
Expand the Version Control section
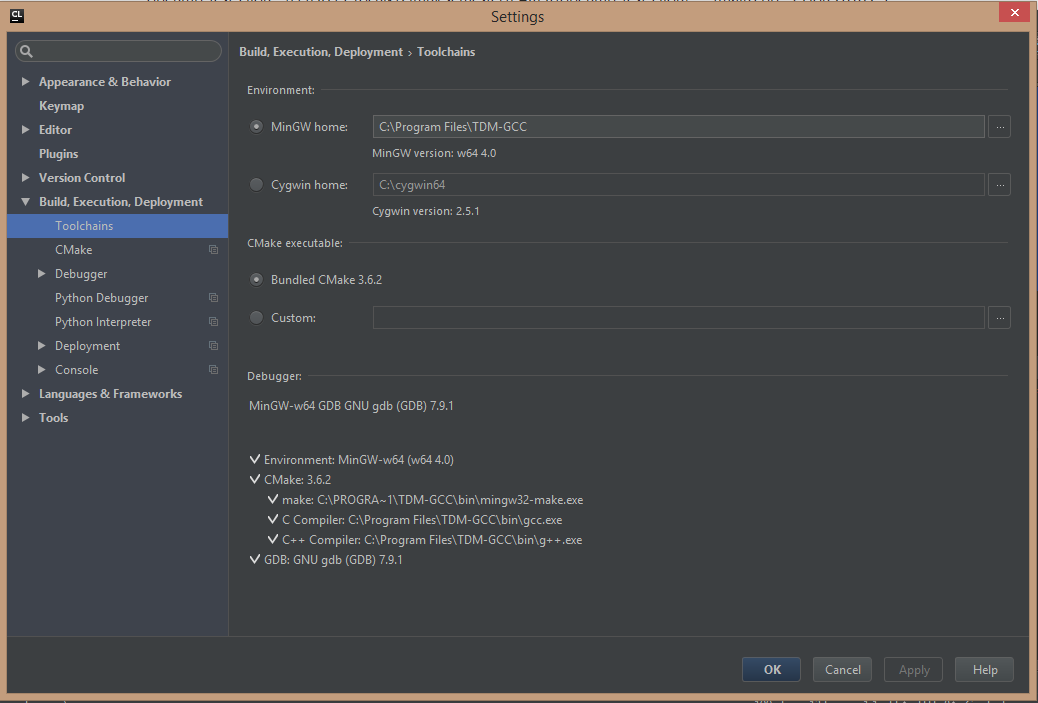point(25,177)
